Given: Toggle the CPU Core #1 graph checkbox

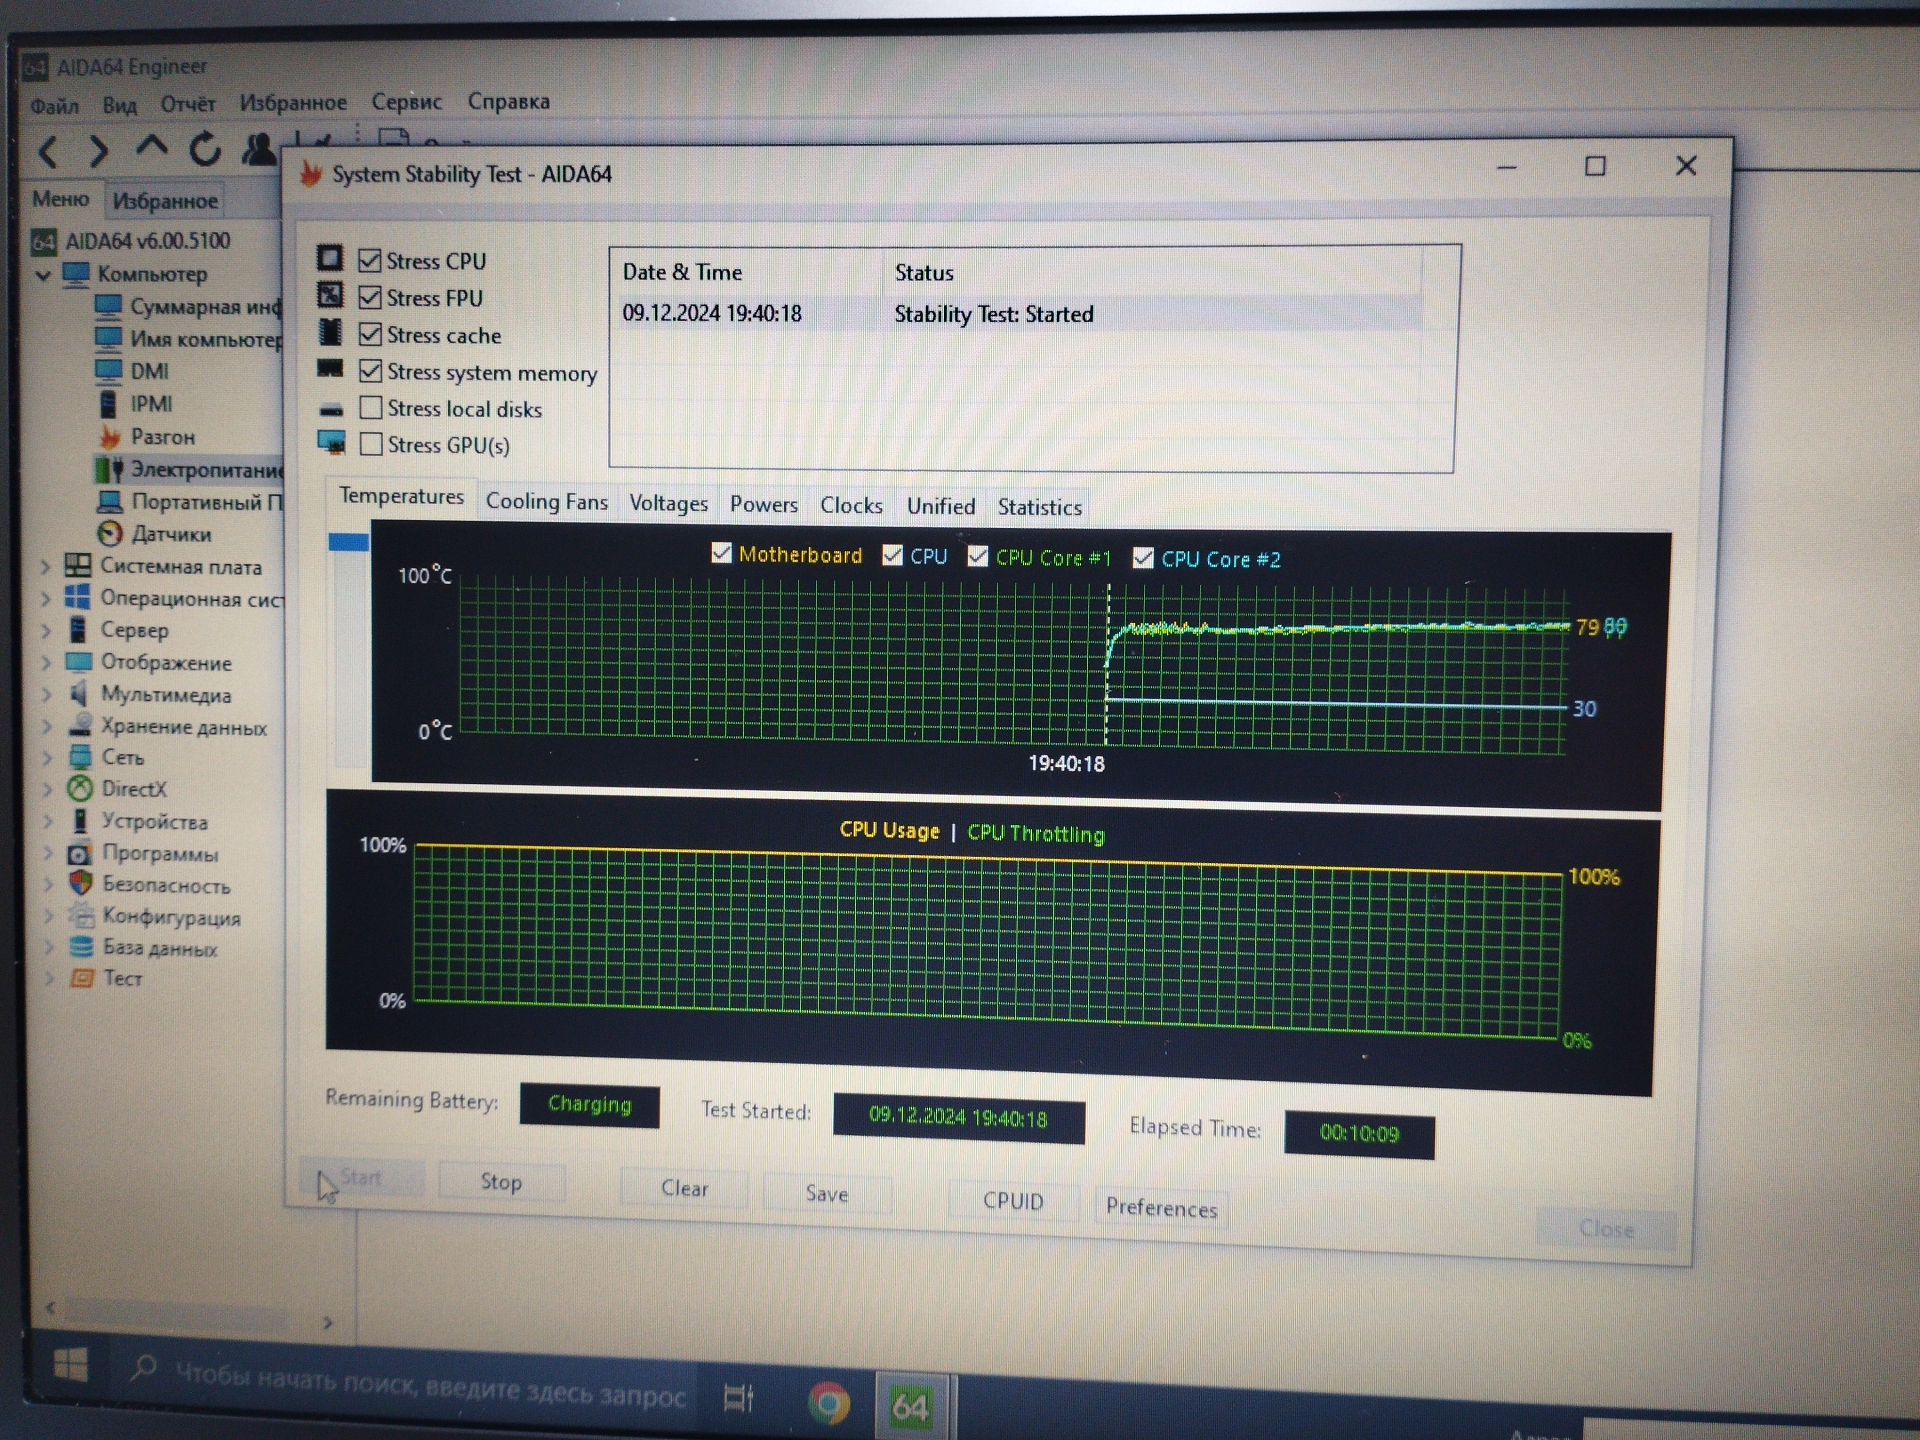Looking at the screenshot, I should click(x=978, y=556).
